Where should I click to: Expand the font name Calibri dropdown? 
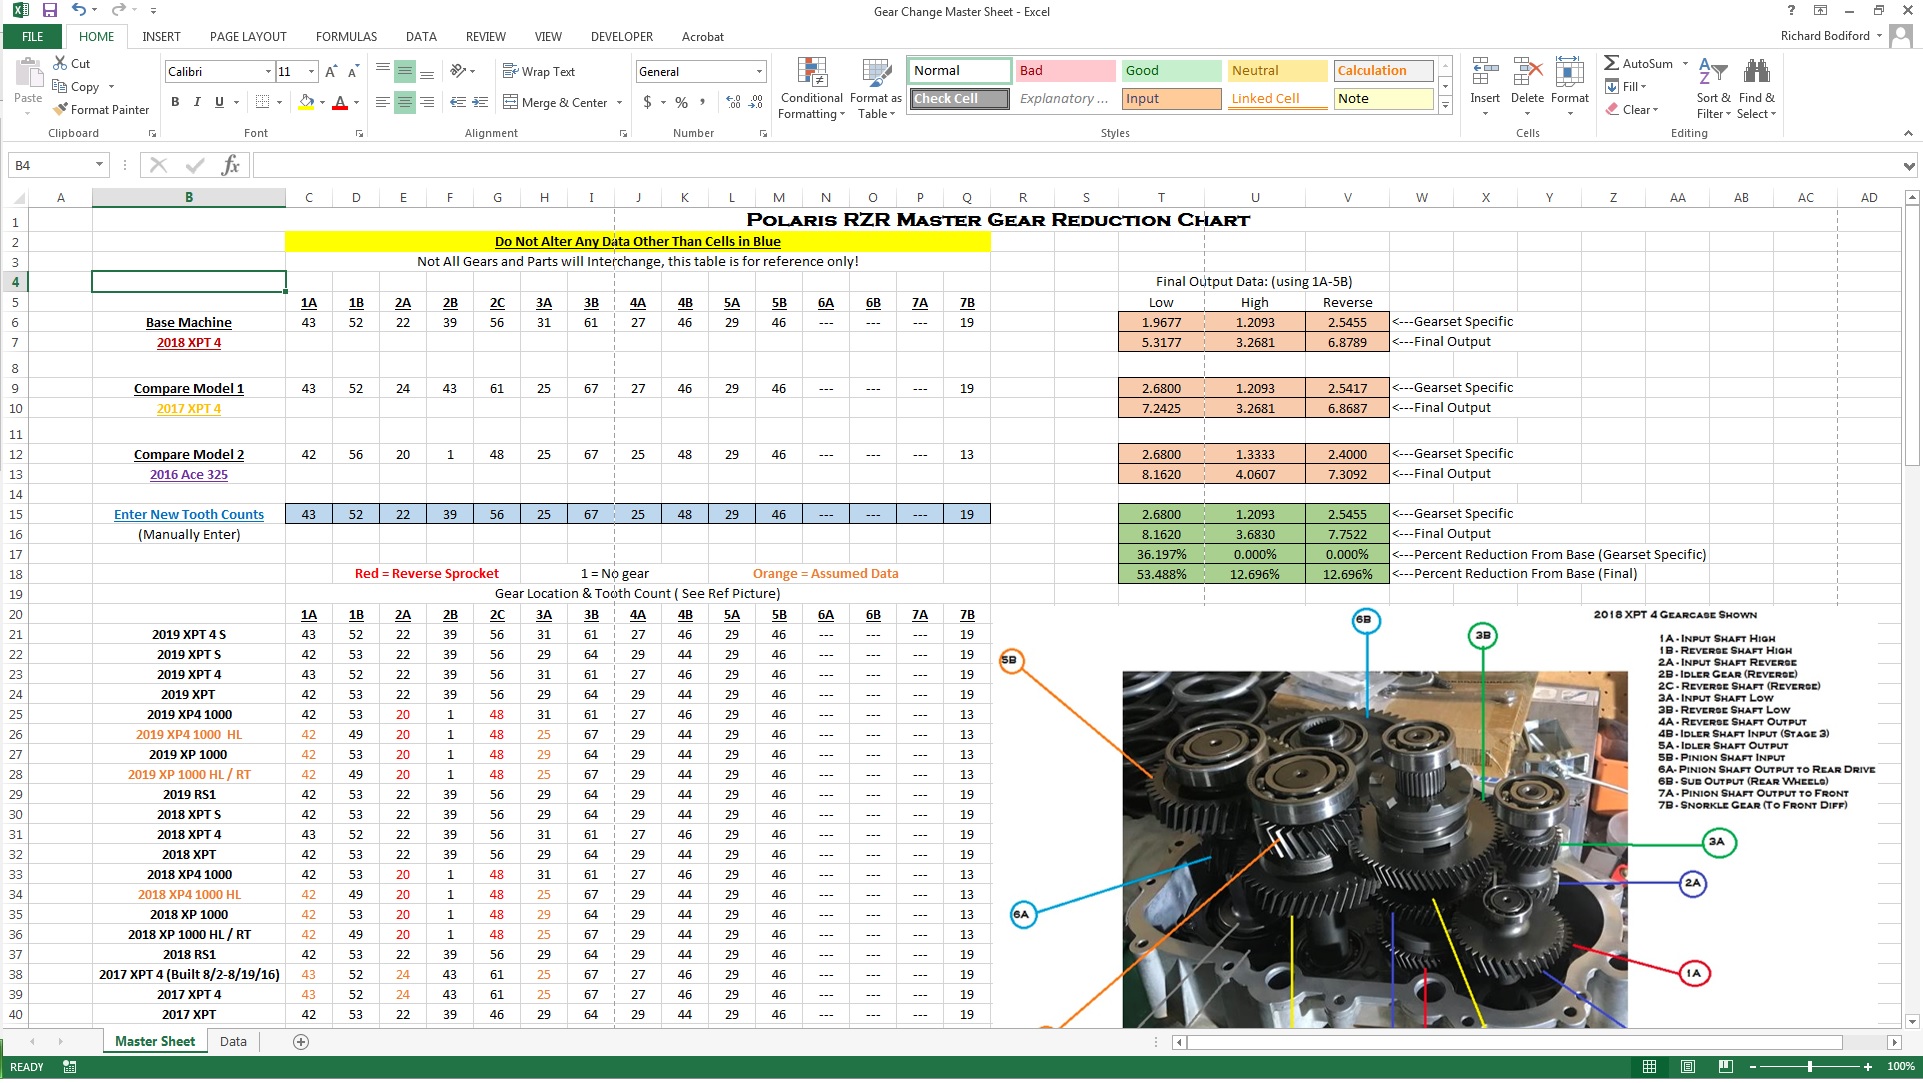coord(268,71)
